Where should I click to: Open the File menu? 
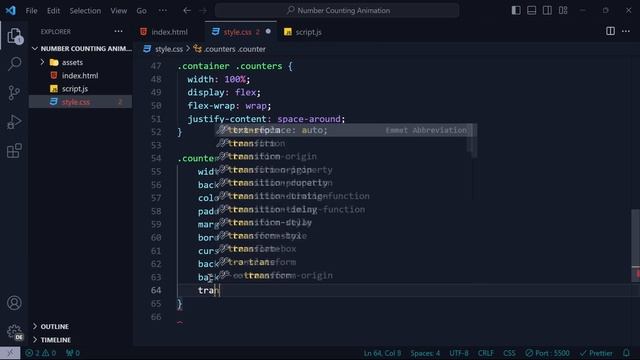click(31, 11)
